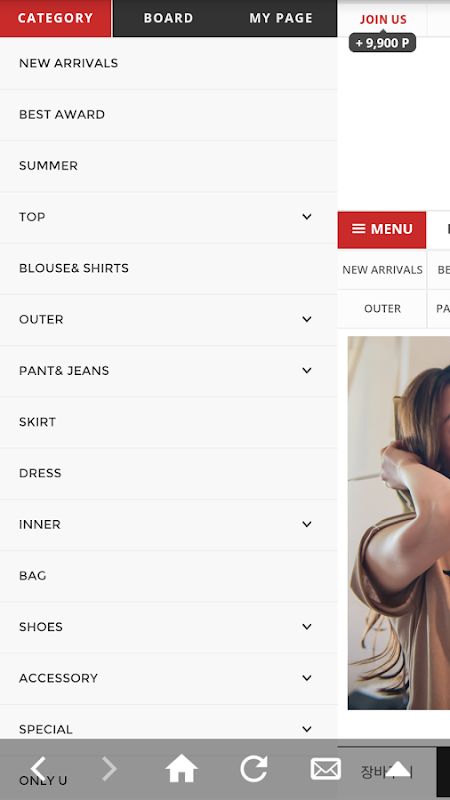The image size is (450, 800).
Task: Open the JOIN US link
Action: pos(383,19)
